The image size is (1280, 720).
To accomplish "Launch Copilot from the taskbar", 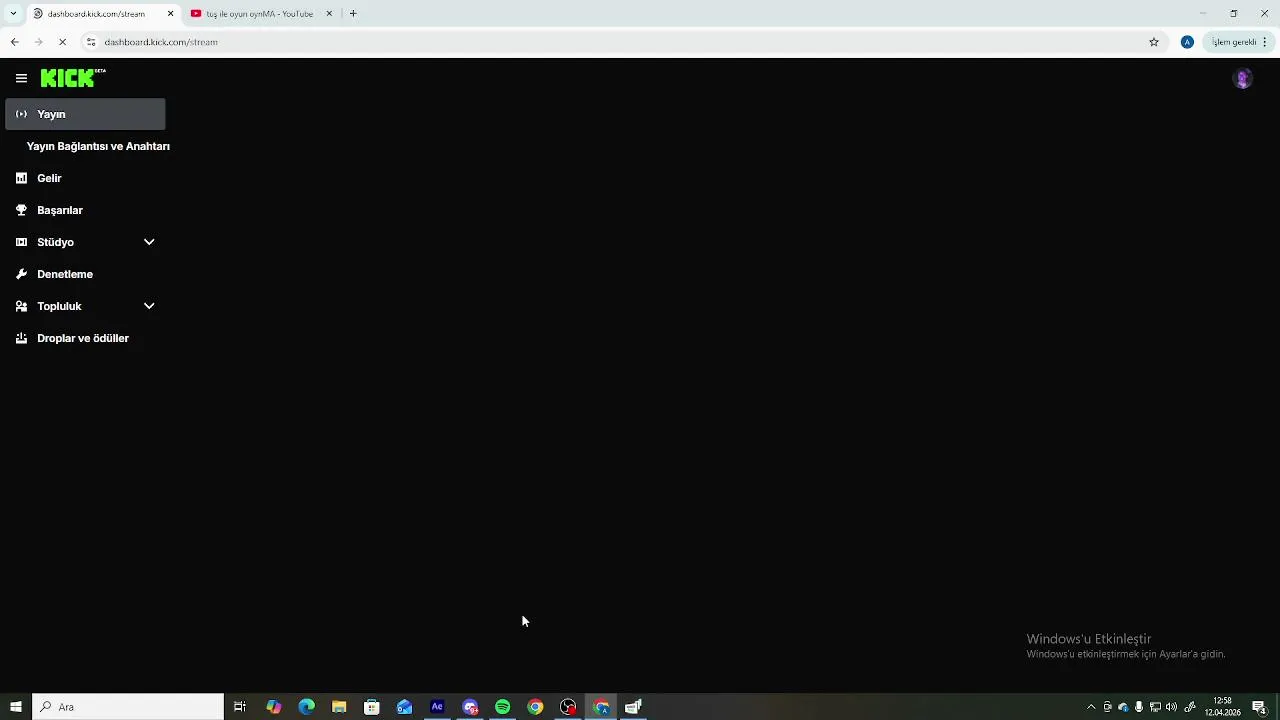I will coord(273,707).
